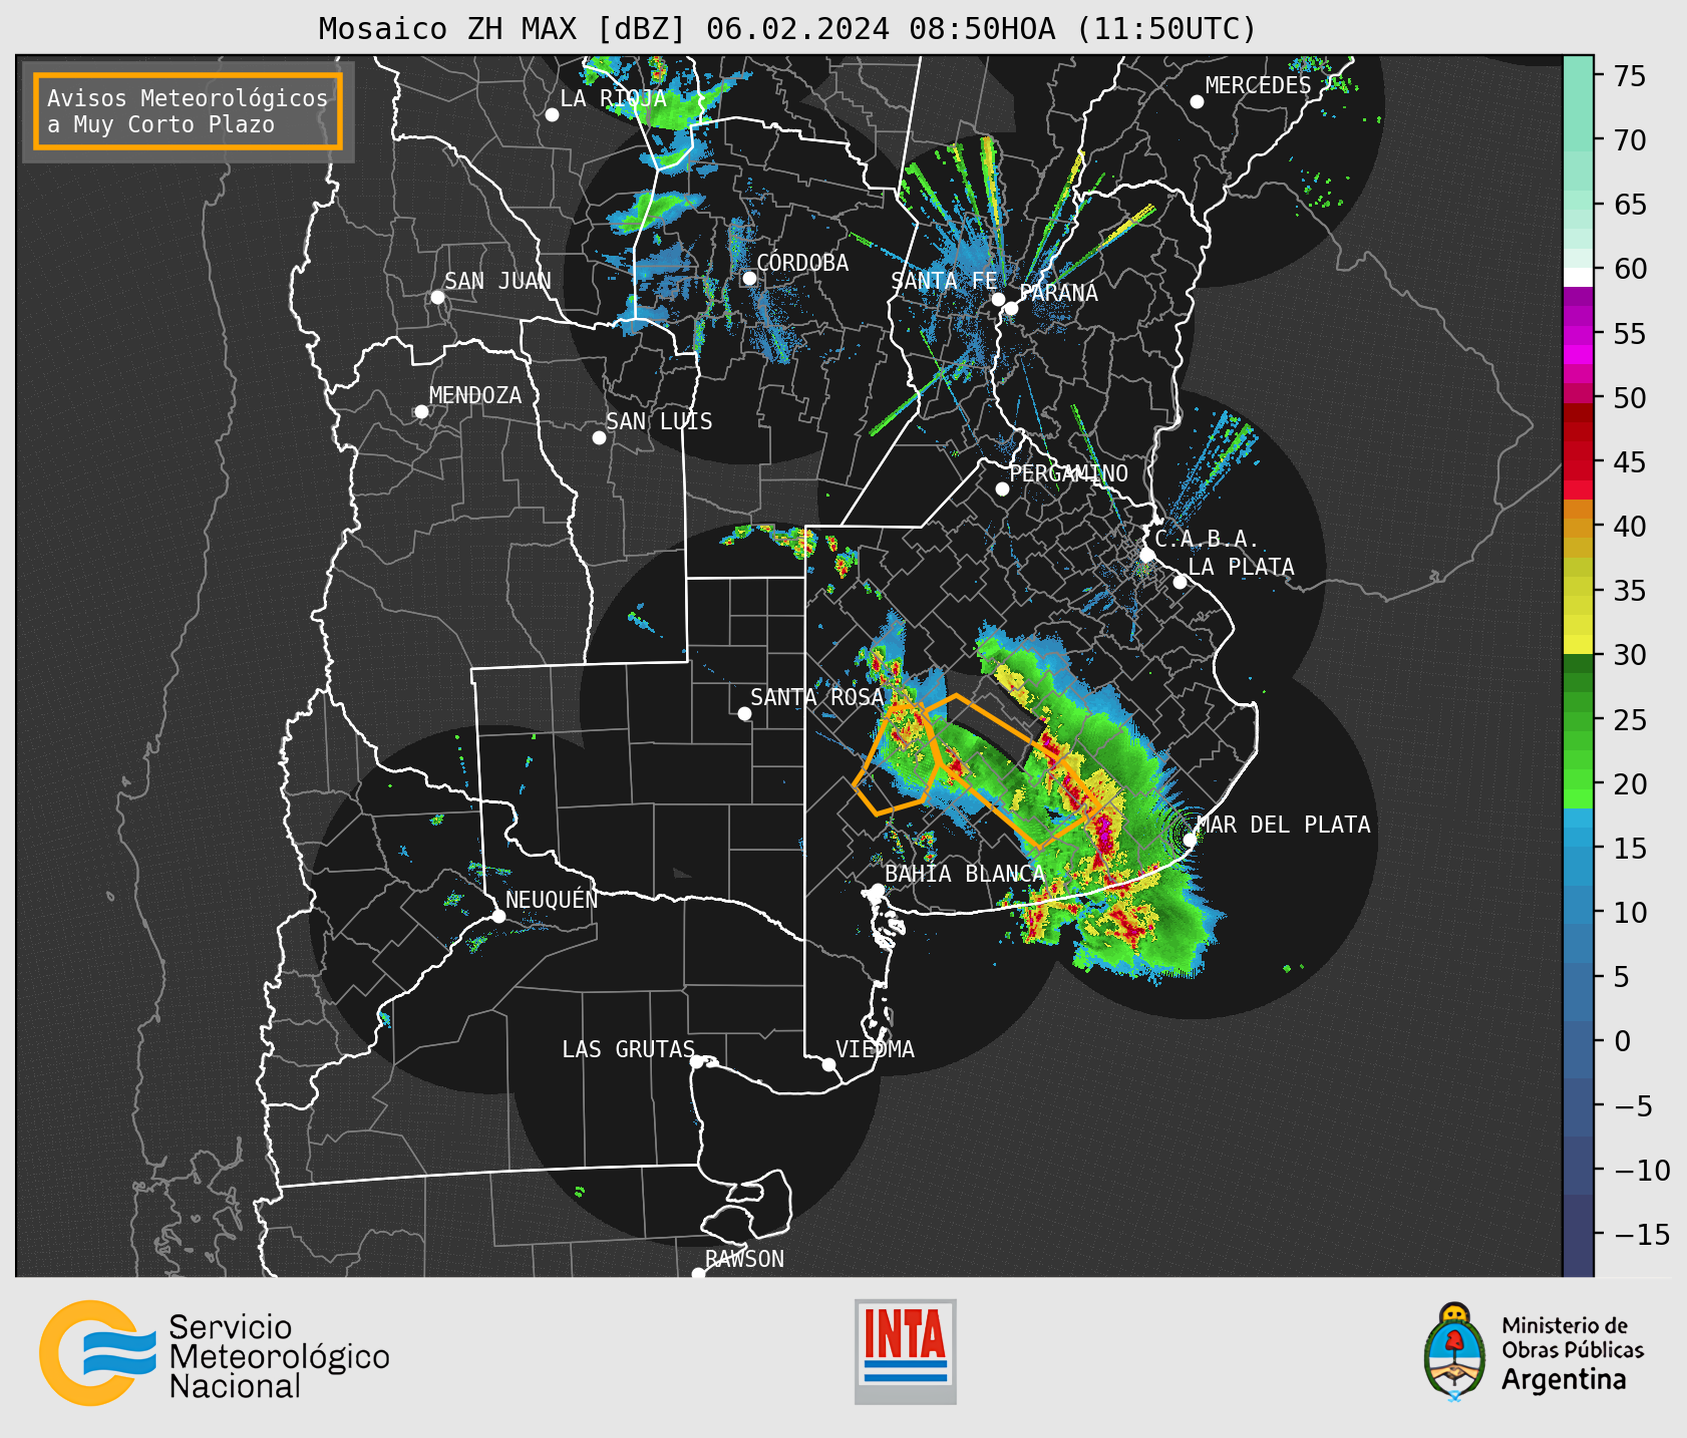Click the 10 dBZ blue band on color scale
The height and width of the screenshot is (1438, 1687).
(1578, 912)
